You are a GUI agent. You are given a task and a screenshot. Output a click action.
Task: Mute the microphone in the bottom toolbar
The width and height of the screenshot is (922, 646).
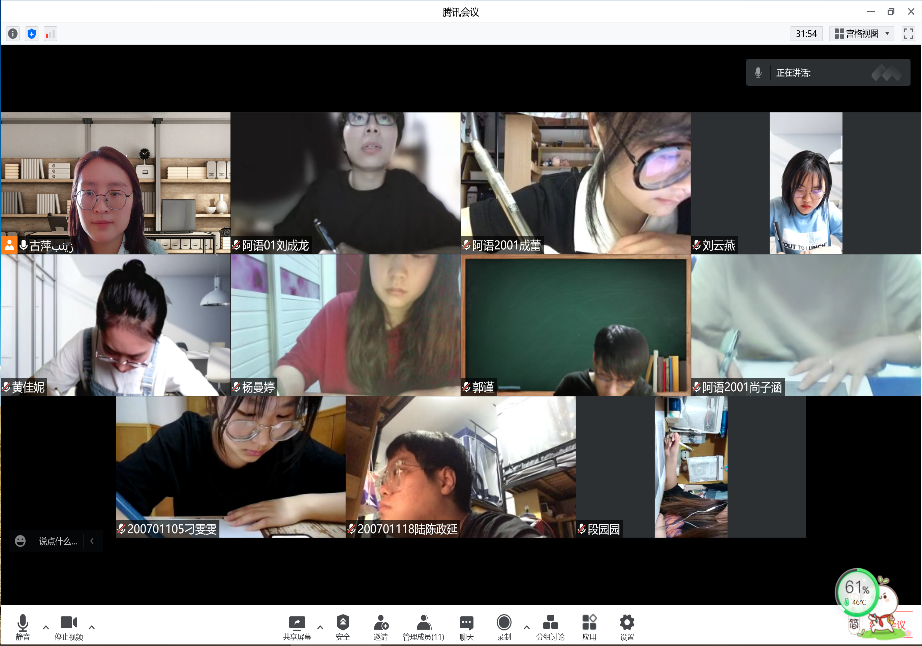click(22, 624)
